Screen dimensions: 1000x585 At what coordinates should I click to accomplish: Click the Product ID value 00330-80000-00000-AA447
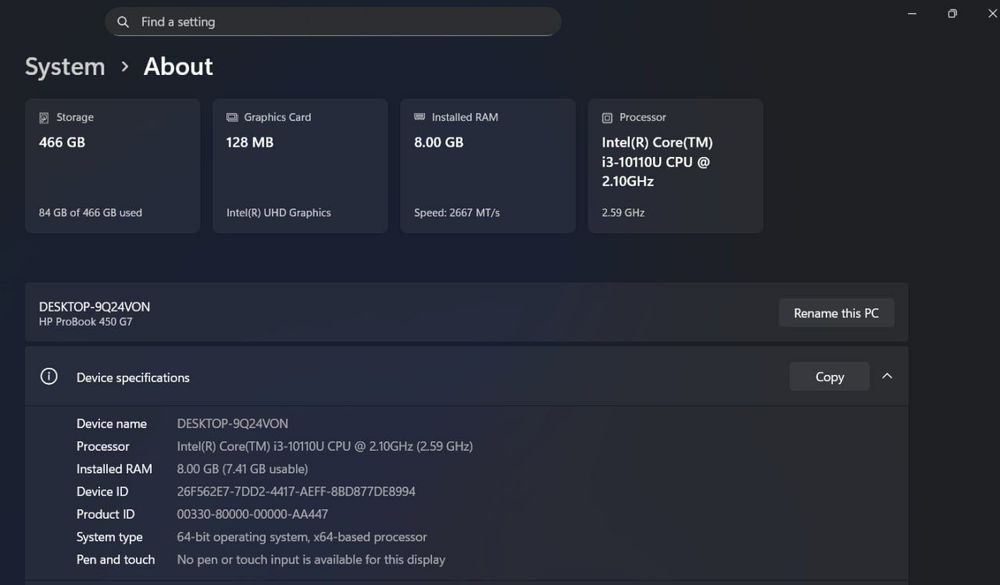click(252, 514)
